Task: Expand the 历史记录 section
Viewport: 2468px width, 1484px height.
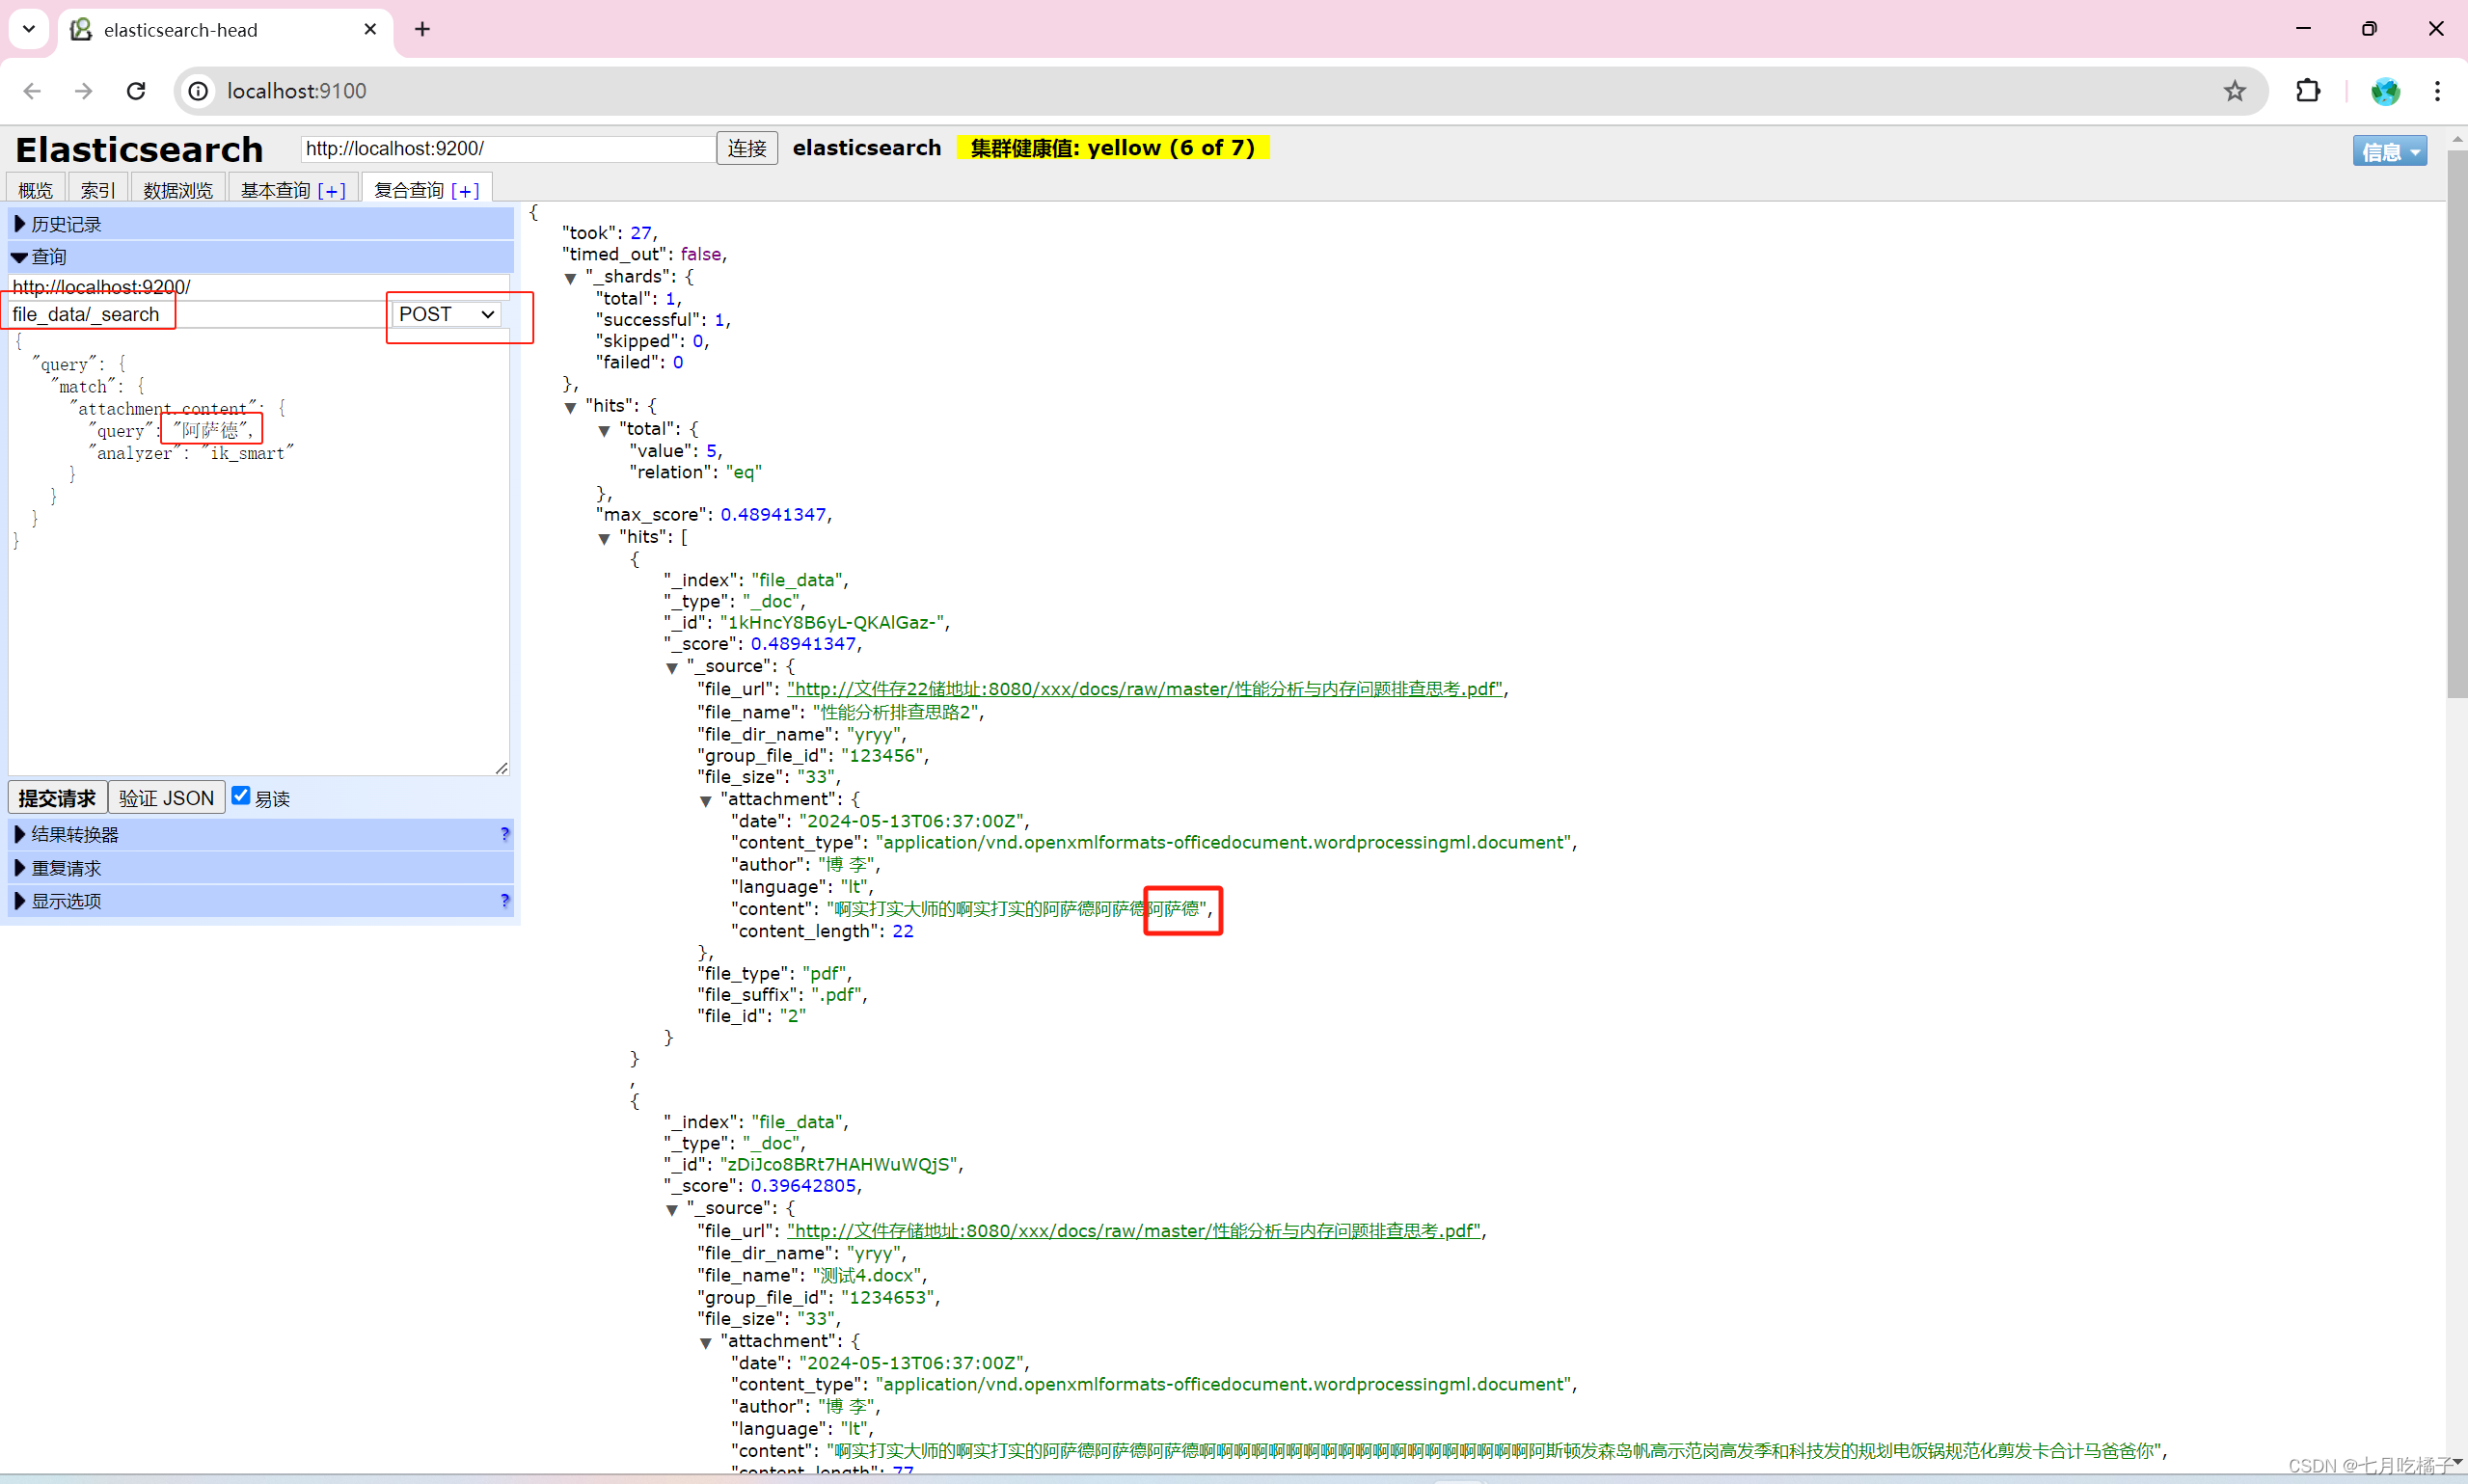Action: click(x=261, y=224)
